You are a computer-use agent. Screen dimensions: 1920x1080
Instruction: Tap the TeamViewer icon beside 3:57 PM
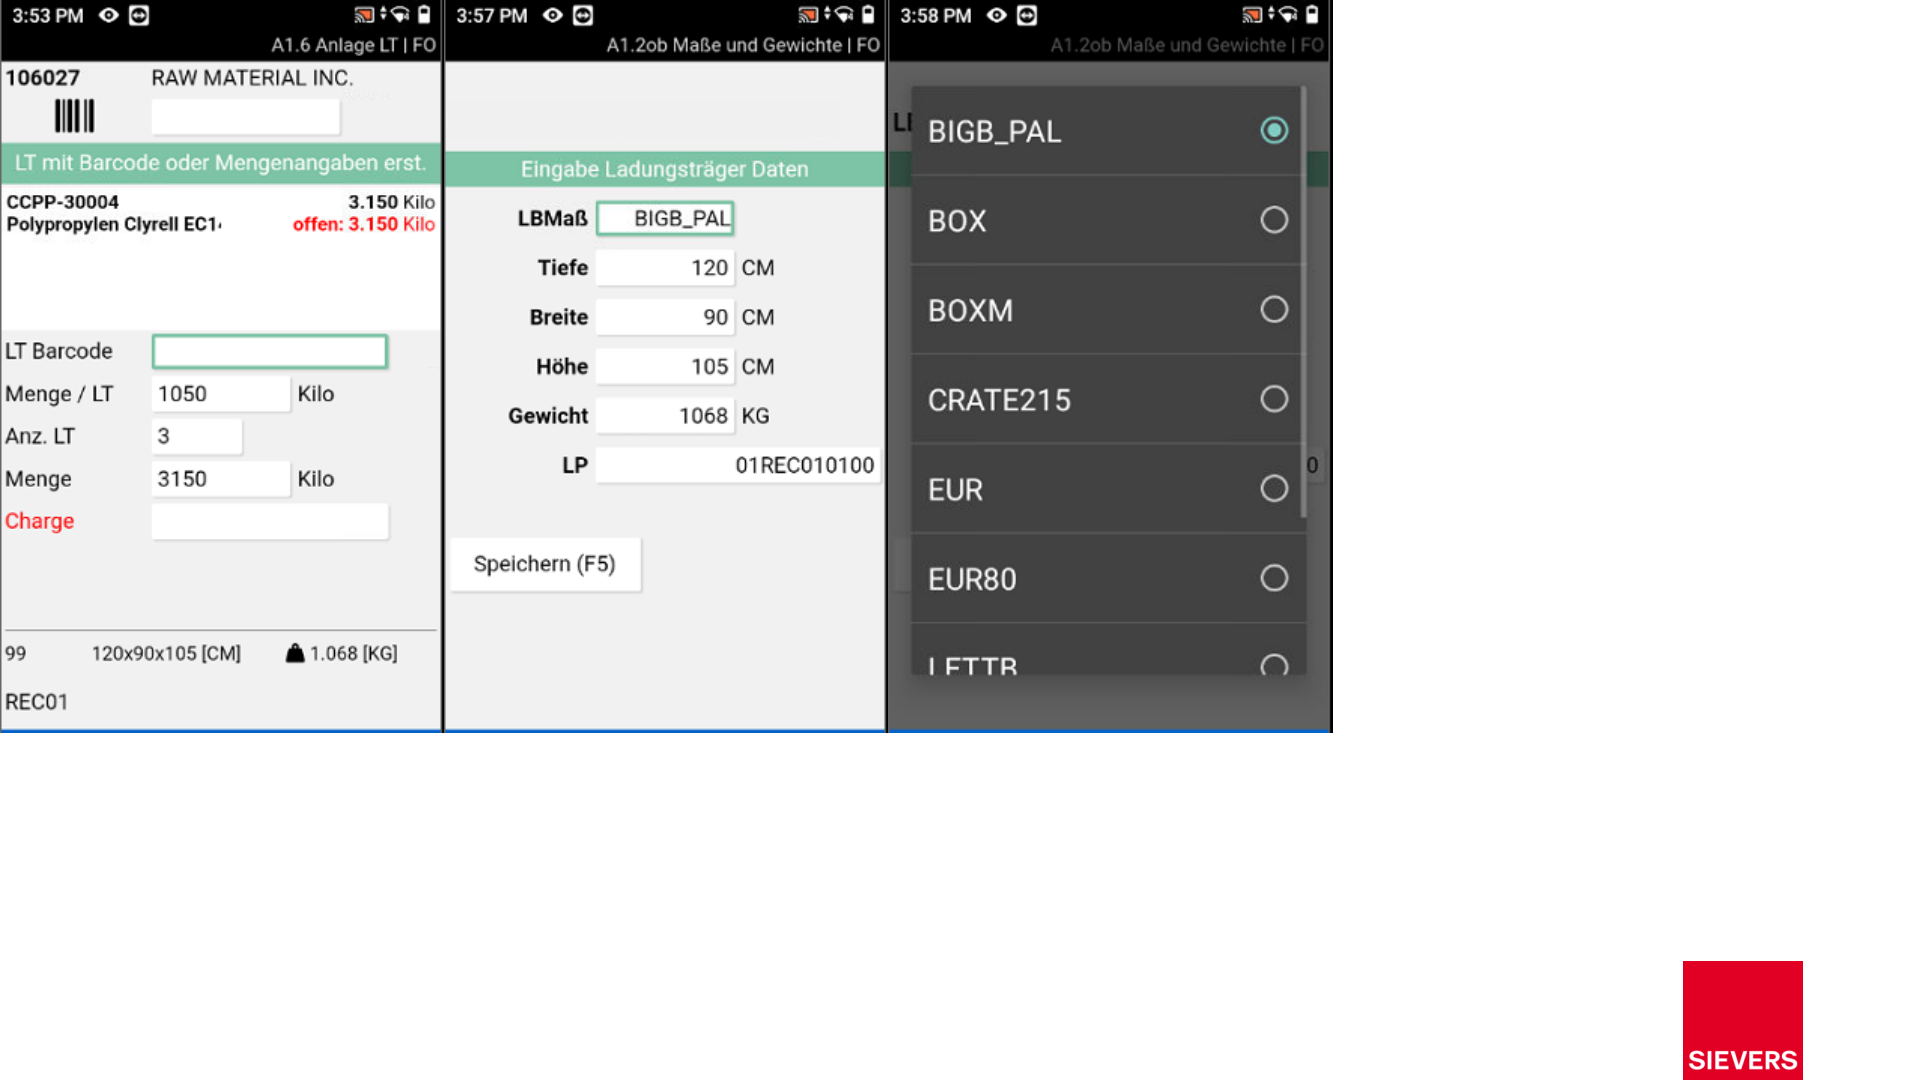pos(583,15)
